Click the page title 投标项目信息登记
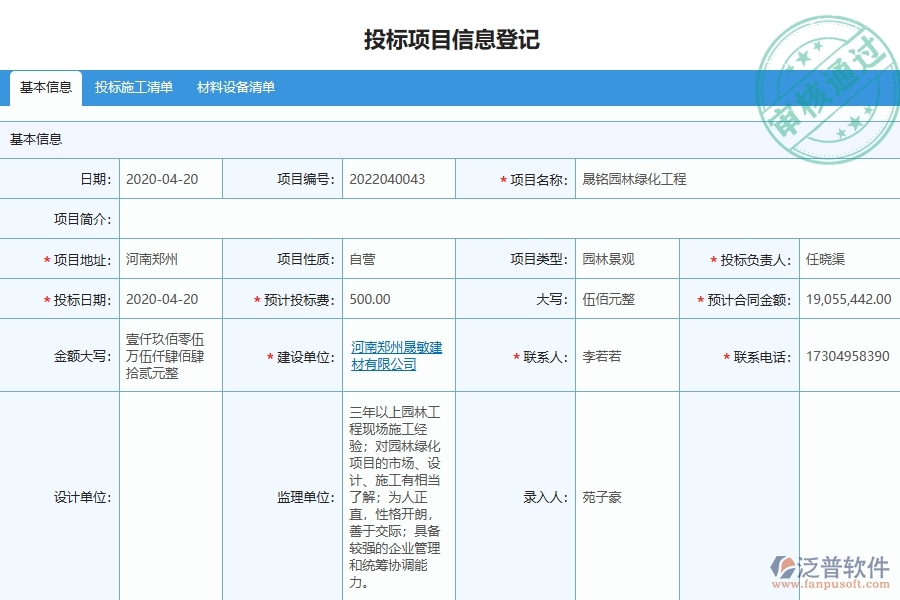The height and width of the screenshot is (600, 900). click(x=449, y=40)
